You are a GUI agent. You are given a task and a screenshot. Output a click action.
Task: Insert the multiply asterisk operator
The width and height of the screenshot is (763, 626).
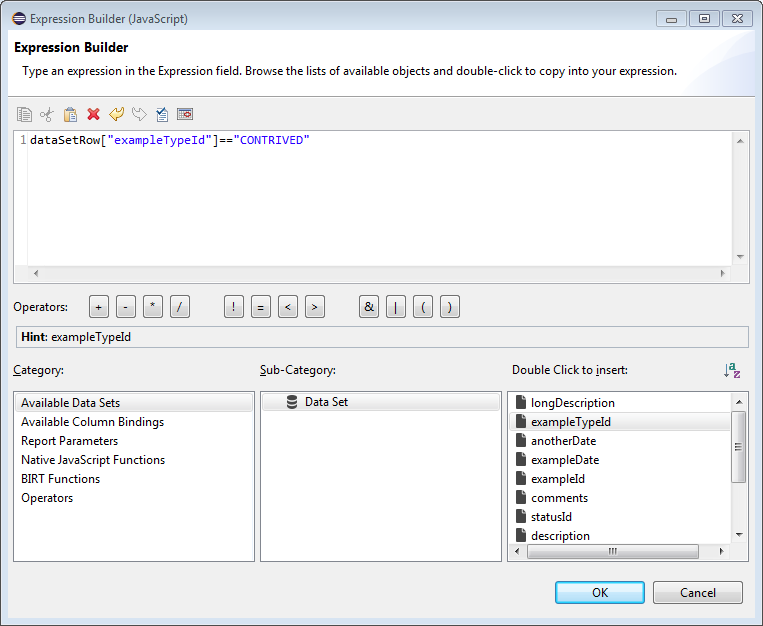[153, 307]
